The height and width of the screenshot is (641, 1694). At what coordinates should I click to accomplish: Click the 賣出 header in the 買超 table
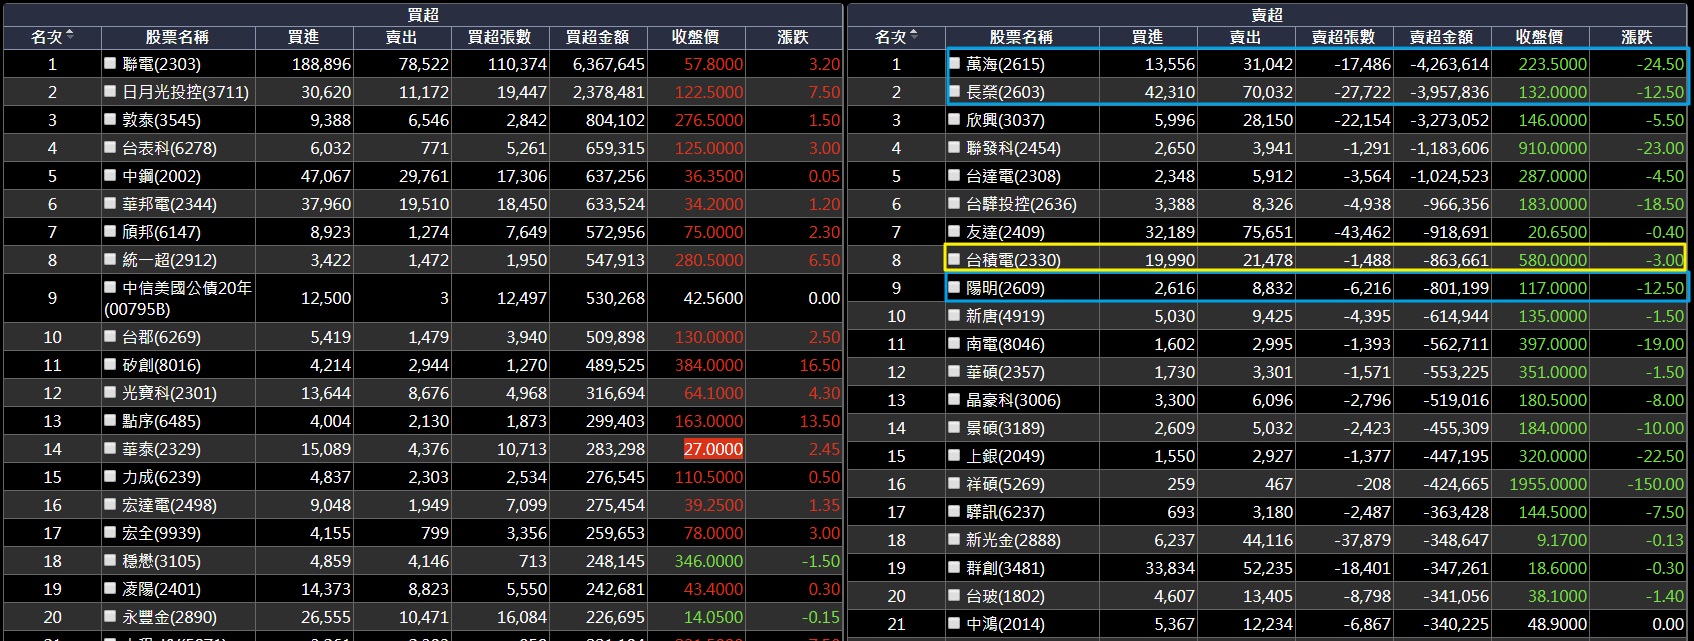402,37
